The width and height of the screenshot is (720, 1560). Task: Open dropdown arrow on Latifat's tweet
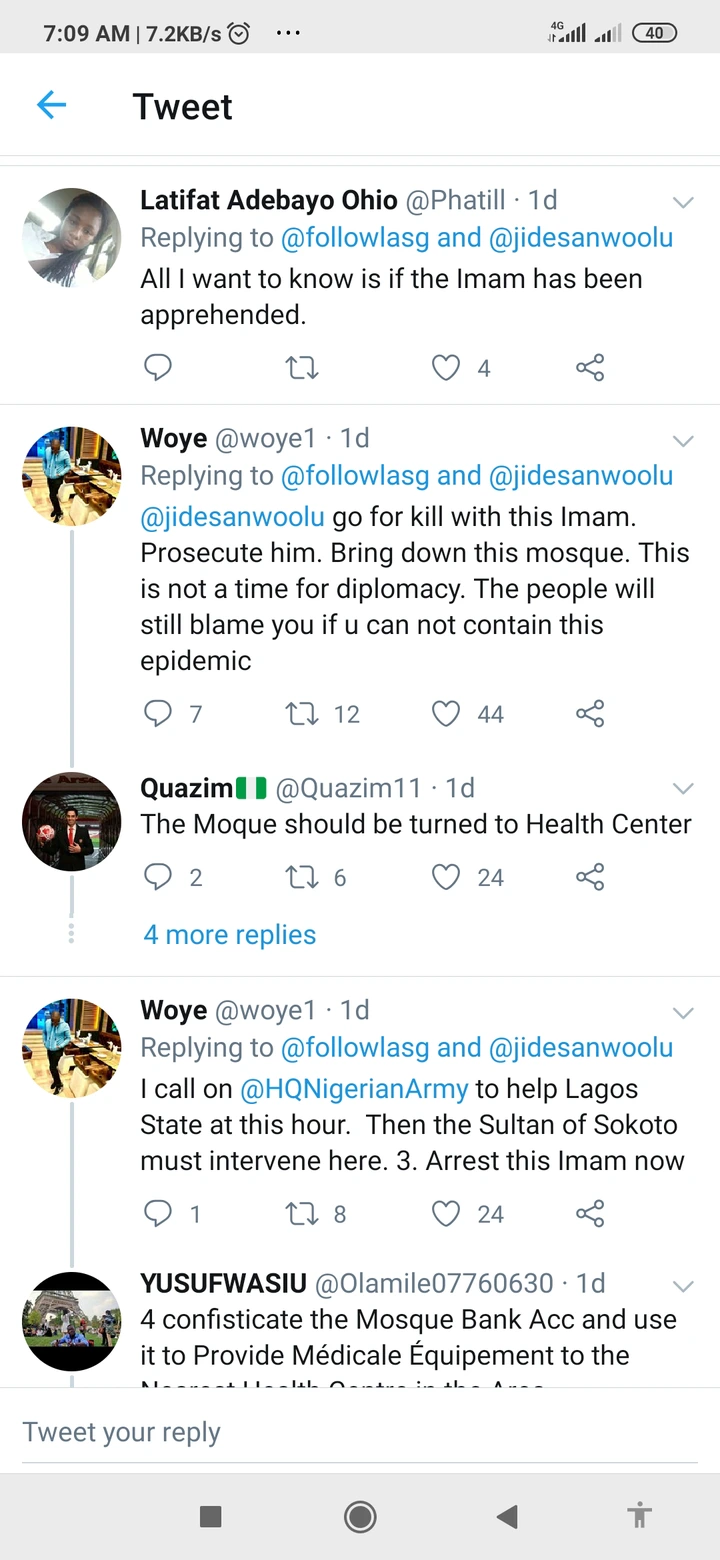pos(683,202)
